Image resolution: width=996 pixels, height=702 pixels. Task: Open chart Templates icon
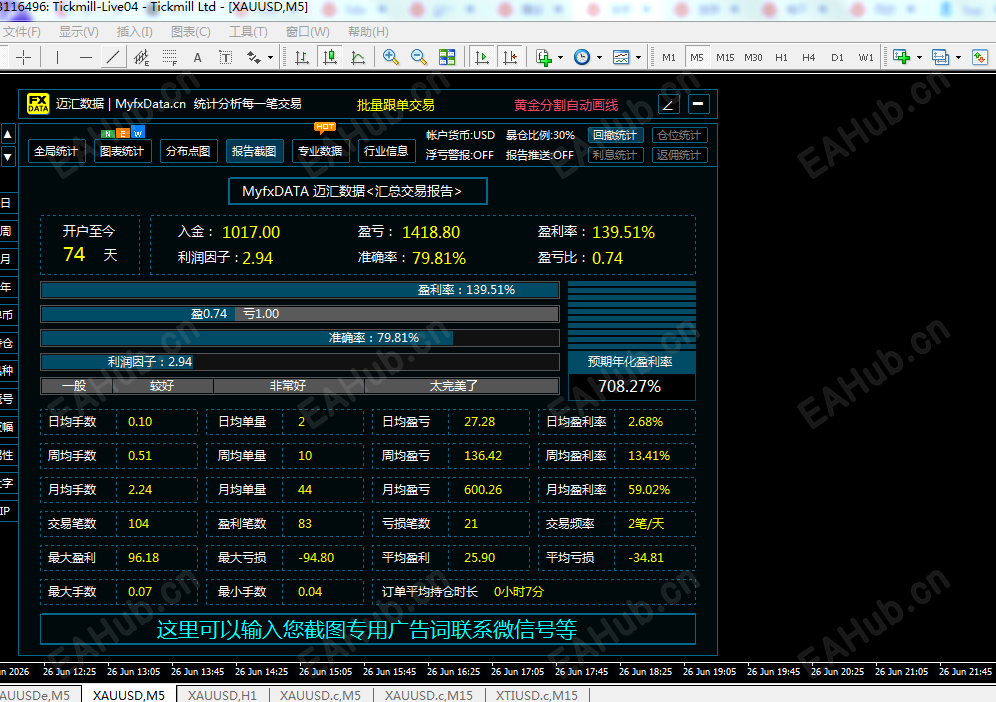(621, 58)
